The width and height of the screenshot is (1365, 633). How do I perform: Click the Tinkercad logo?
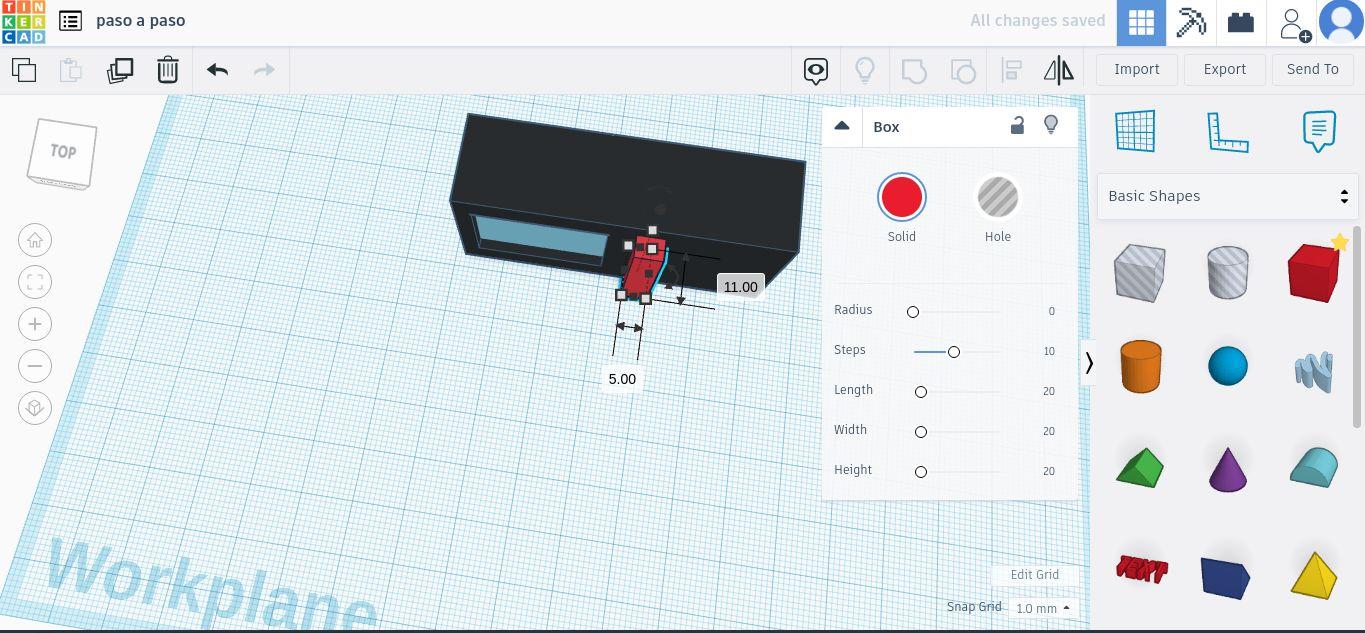pyautogui.click(x=23, y=22)
